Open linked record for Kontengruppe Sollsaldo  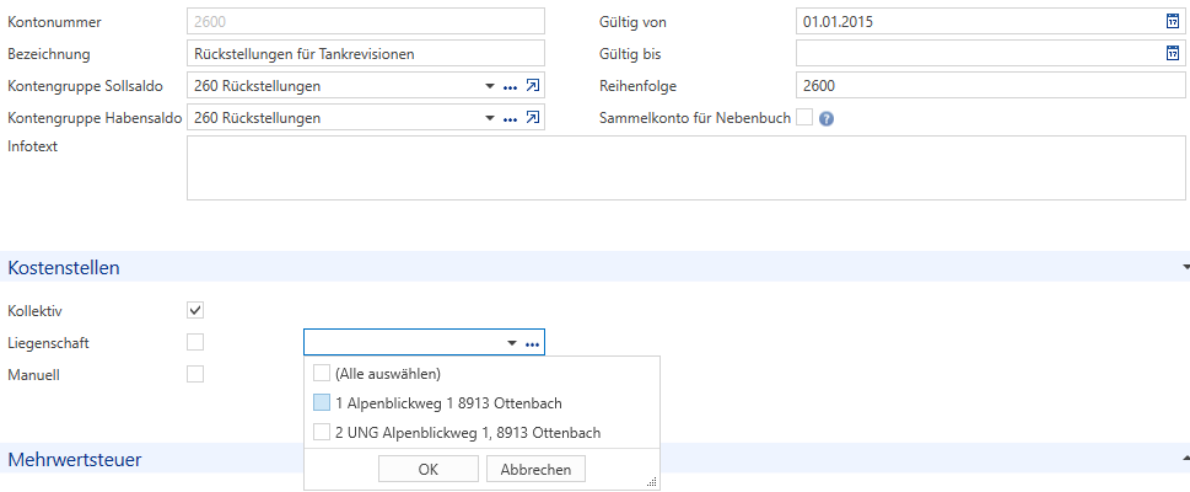[532, 86]
